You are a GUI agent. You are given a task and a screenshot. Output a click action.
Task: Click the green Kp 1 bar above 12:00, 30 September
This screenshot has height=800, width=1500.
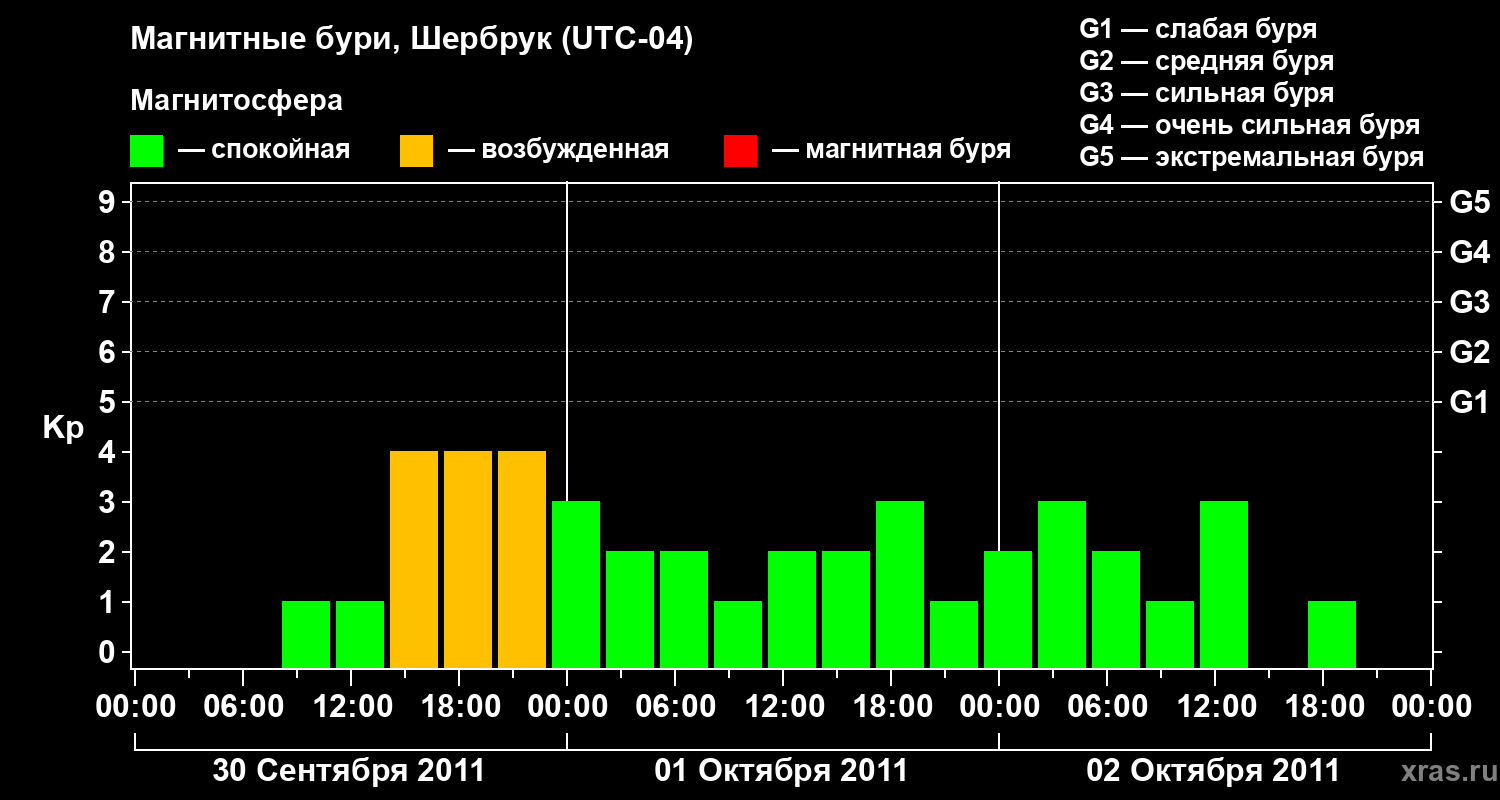[x=360, y=634]
